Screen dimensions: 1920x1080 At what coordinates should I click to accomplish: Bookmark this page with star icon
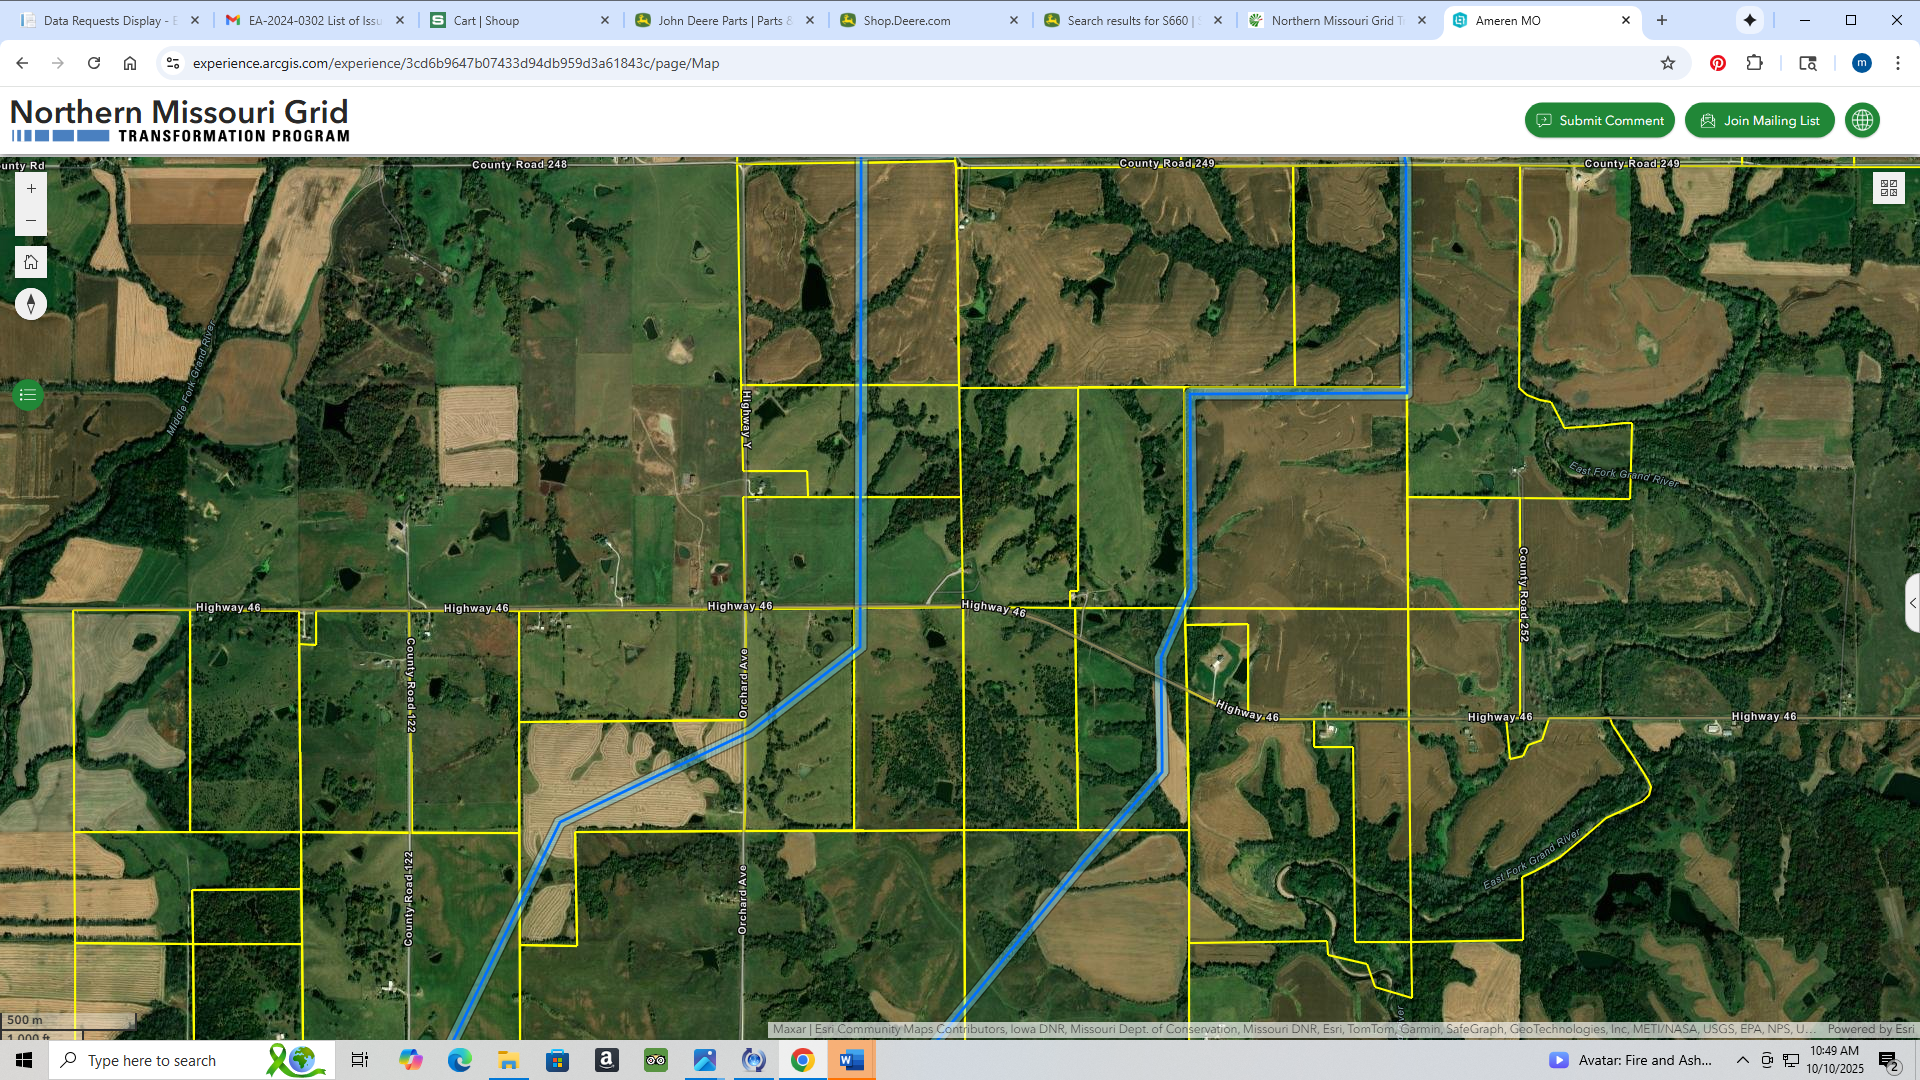(x=1668, y=63)
